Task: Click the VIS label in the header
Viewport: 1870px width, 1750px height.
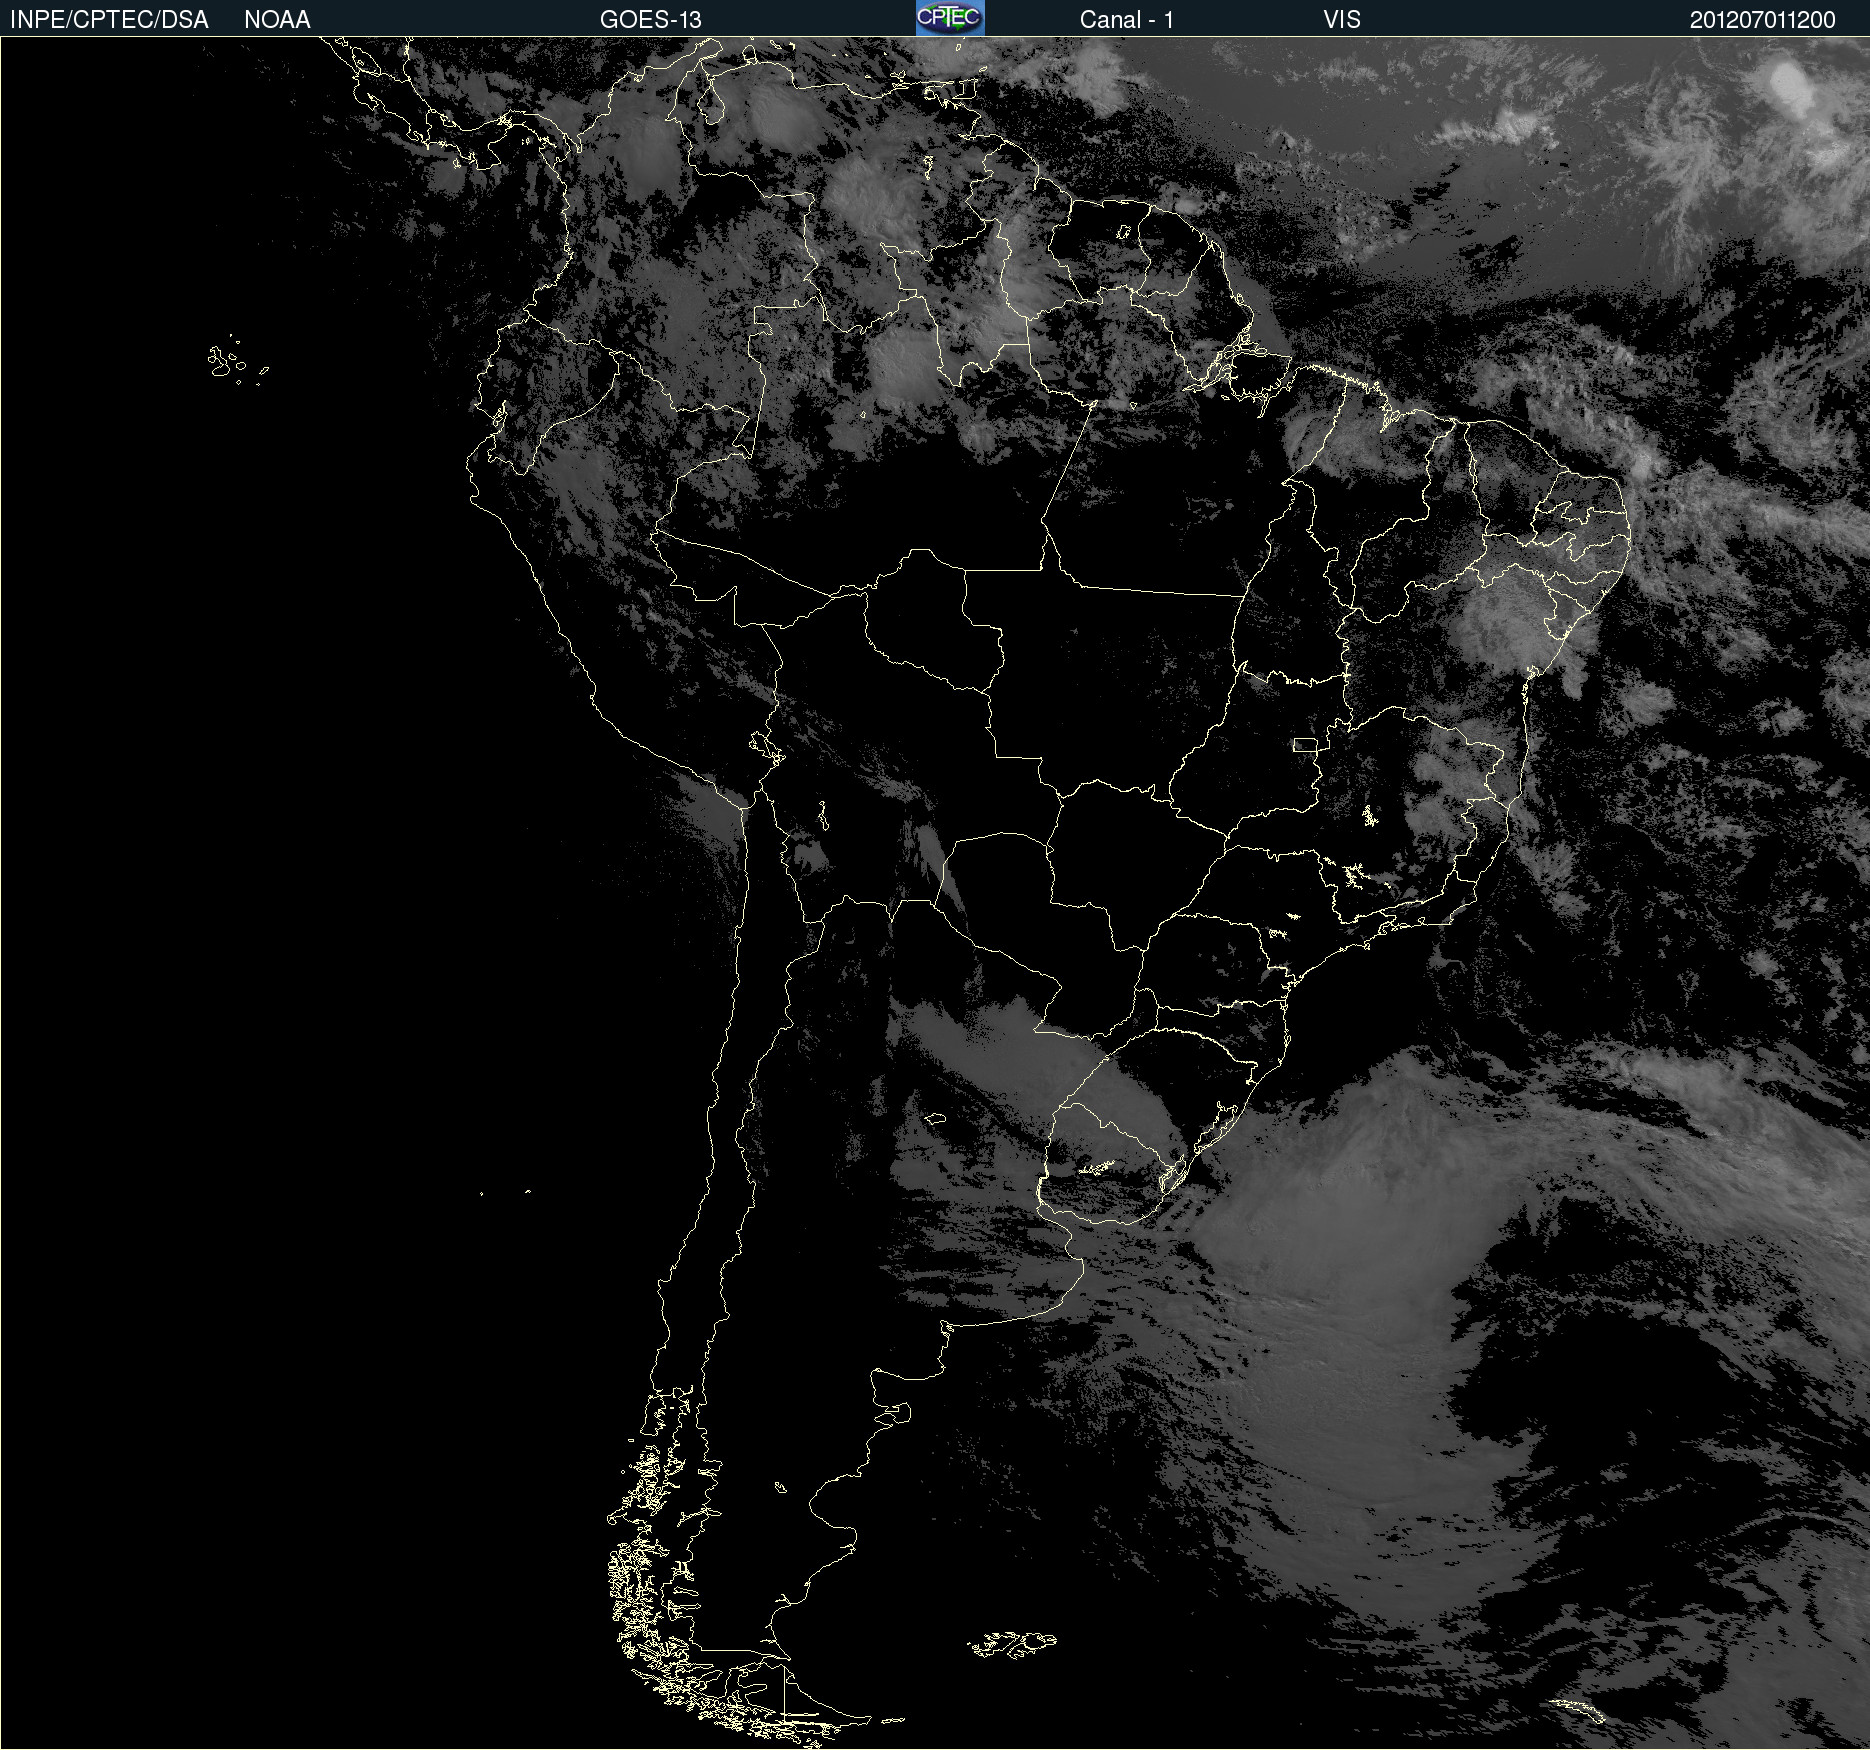Action: click(x=1342, y=20)
